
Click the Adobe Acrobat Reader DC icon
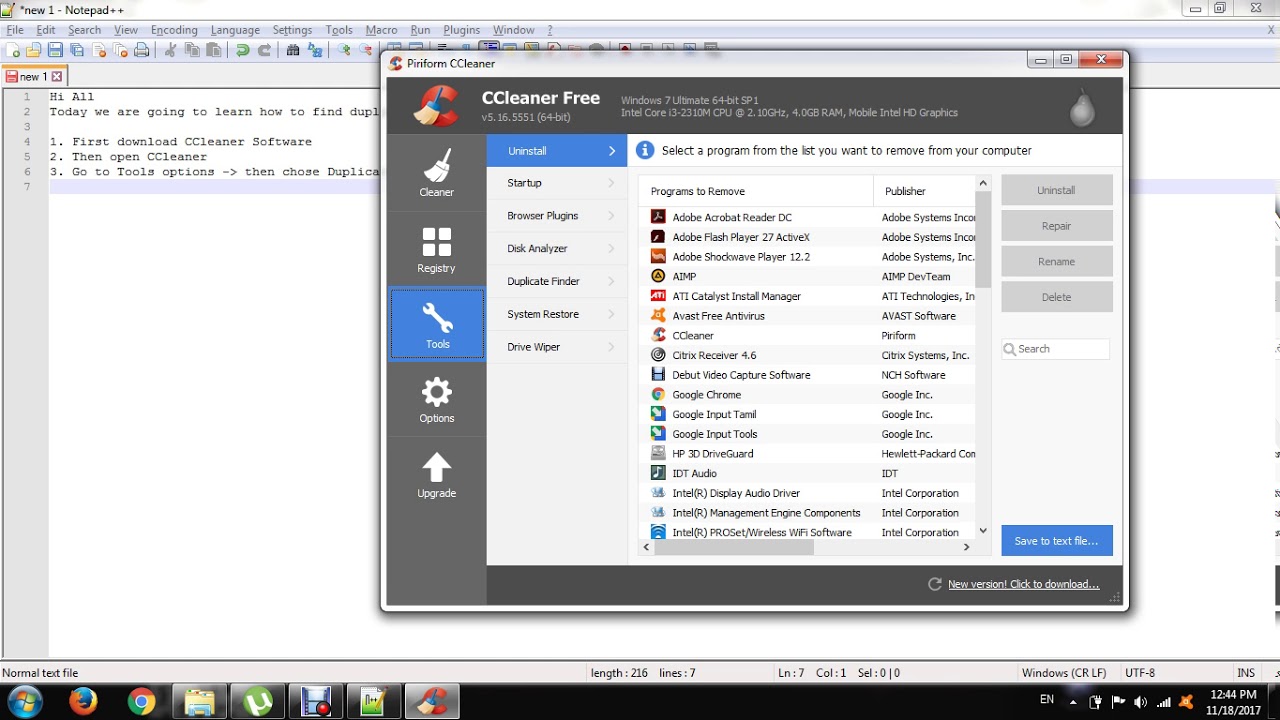click(658, 217)
